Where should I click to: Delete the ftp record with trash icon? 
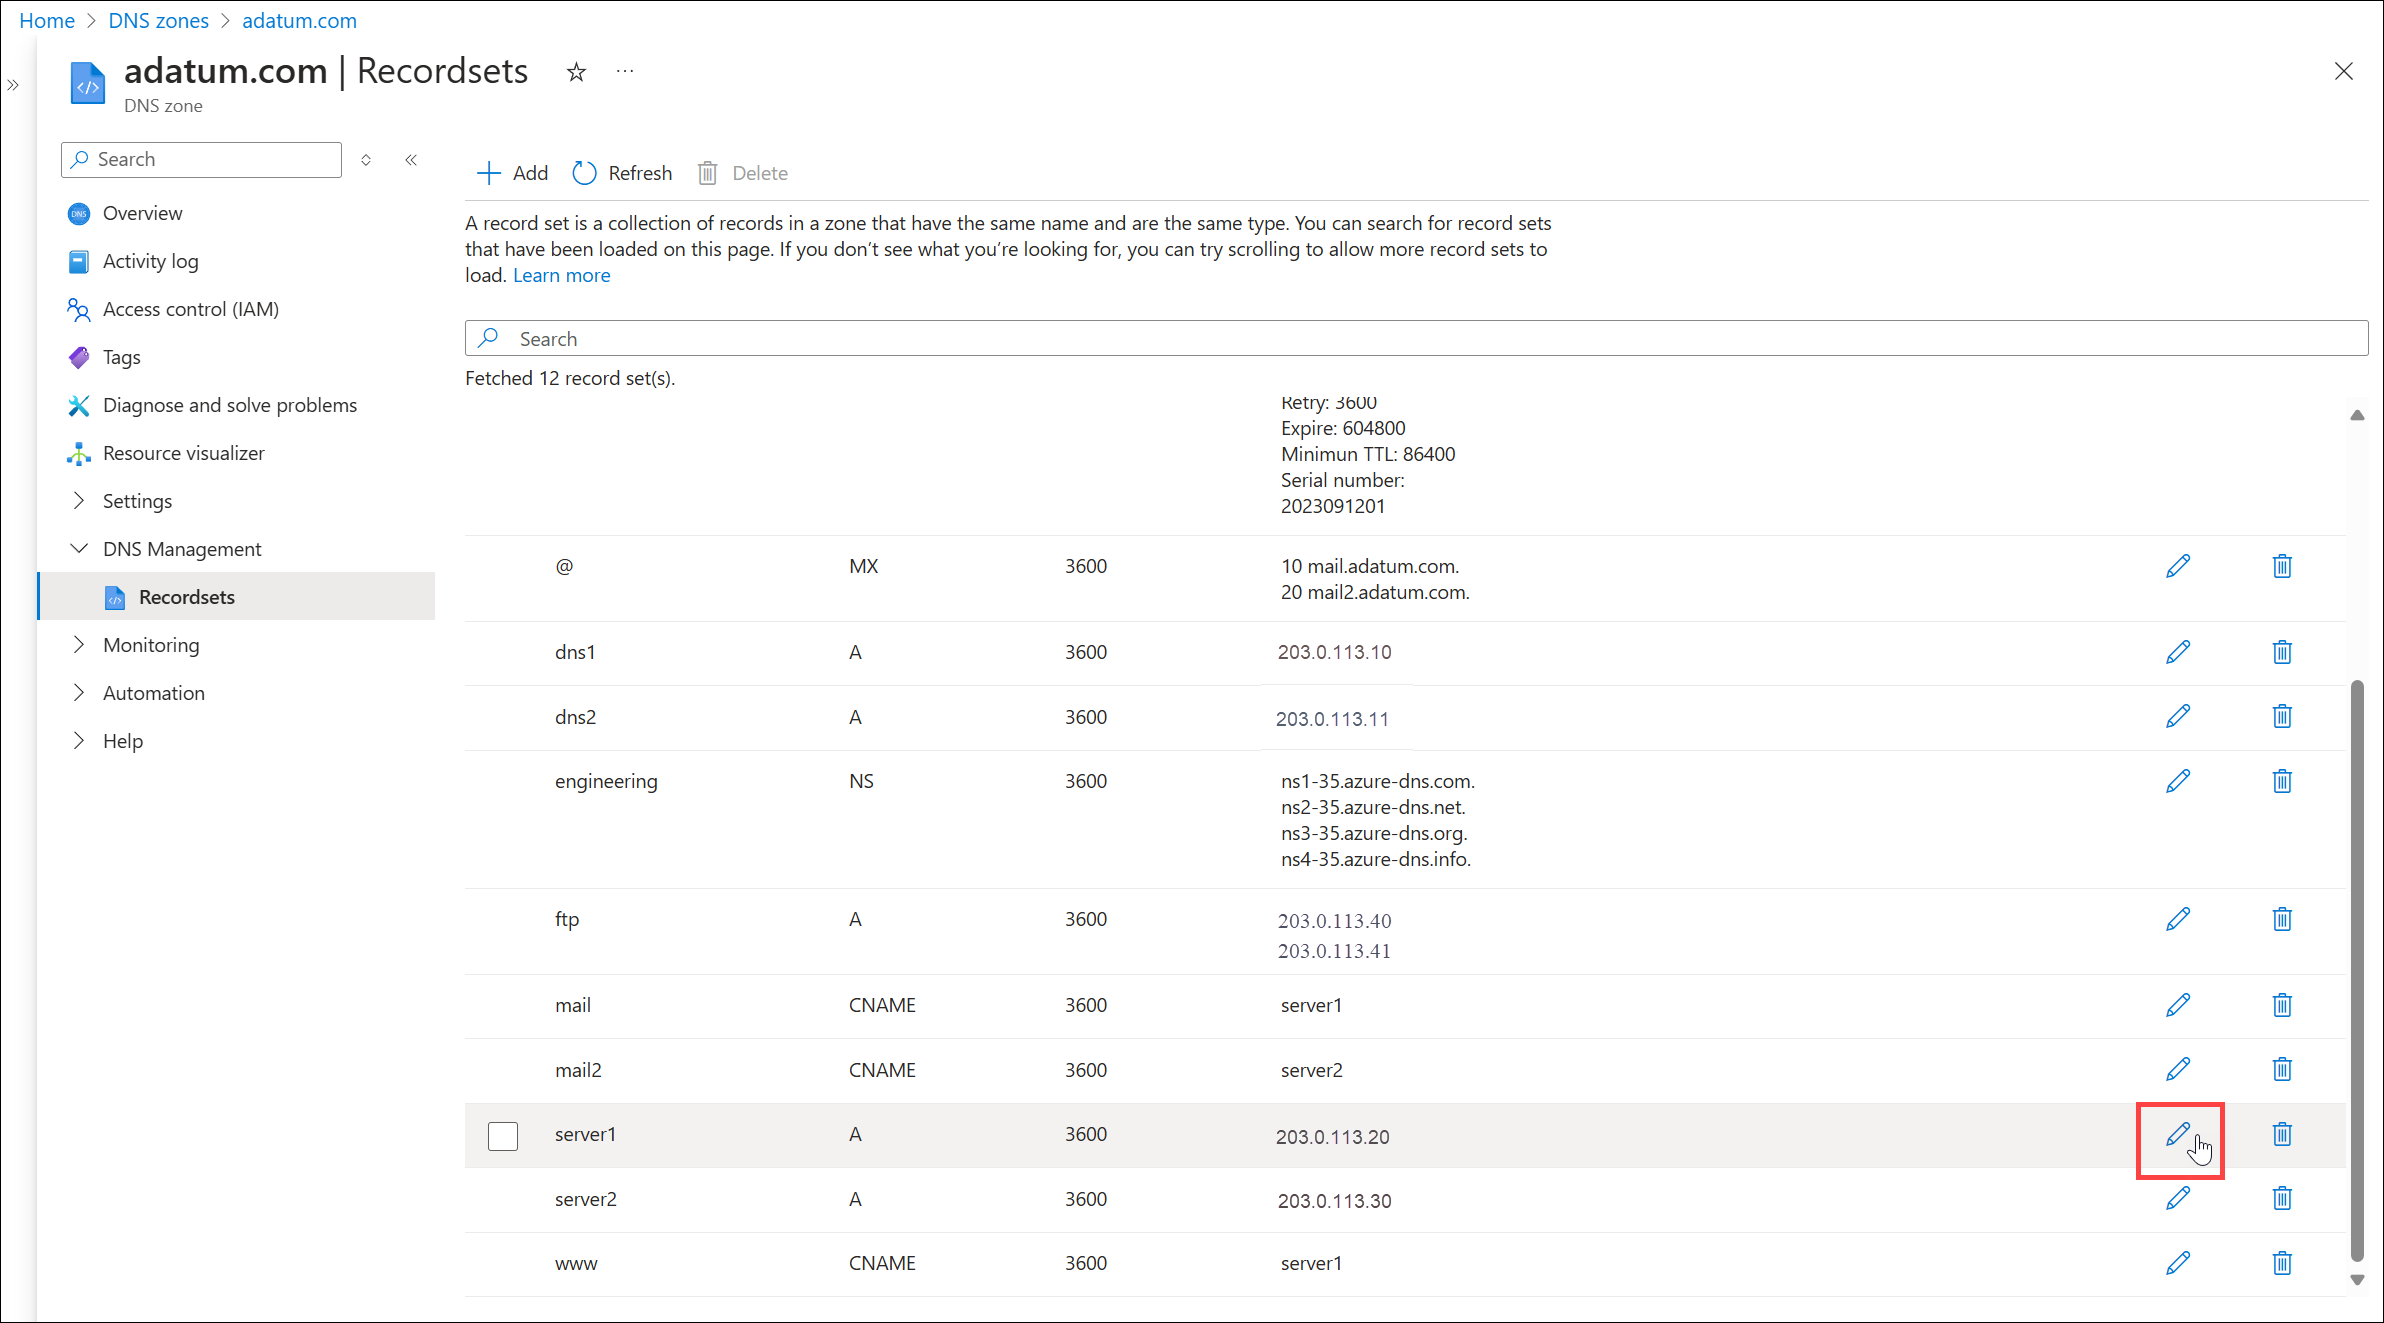pos(2281,919)
